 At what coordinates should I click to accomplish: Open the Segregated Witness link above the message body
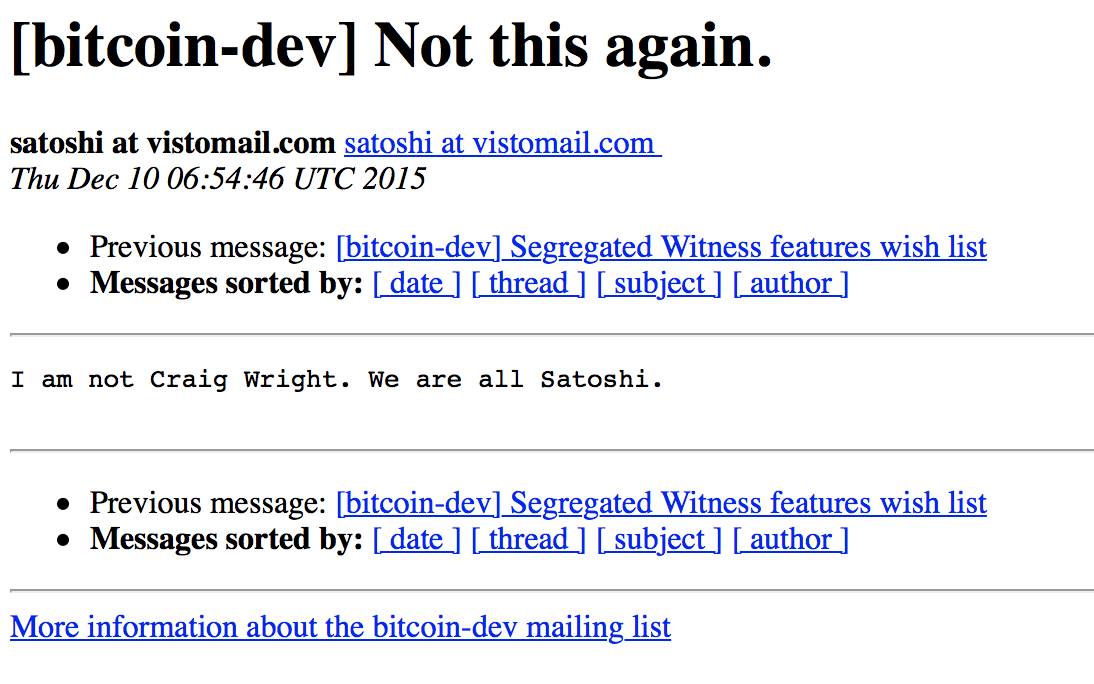click(661, 247)
